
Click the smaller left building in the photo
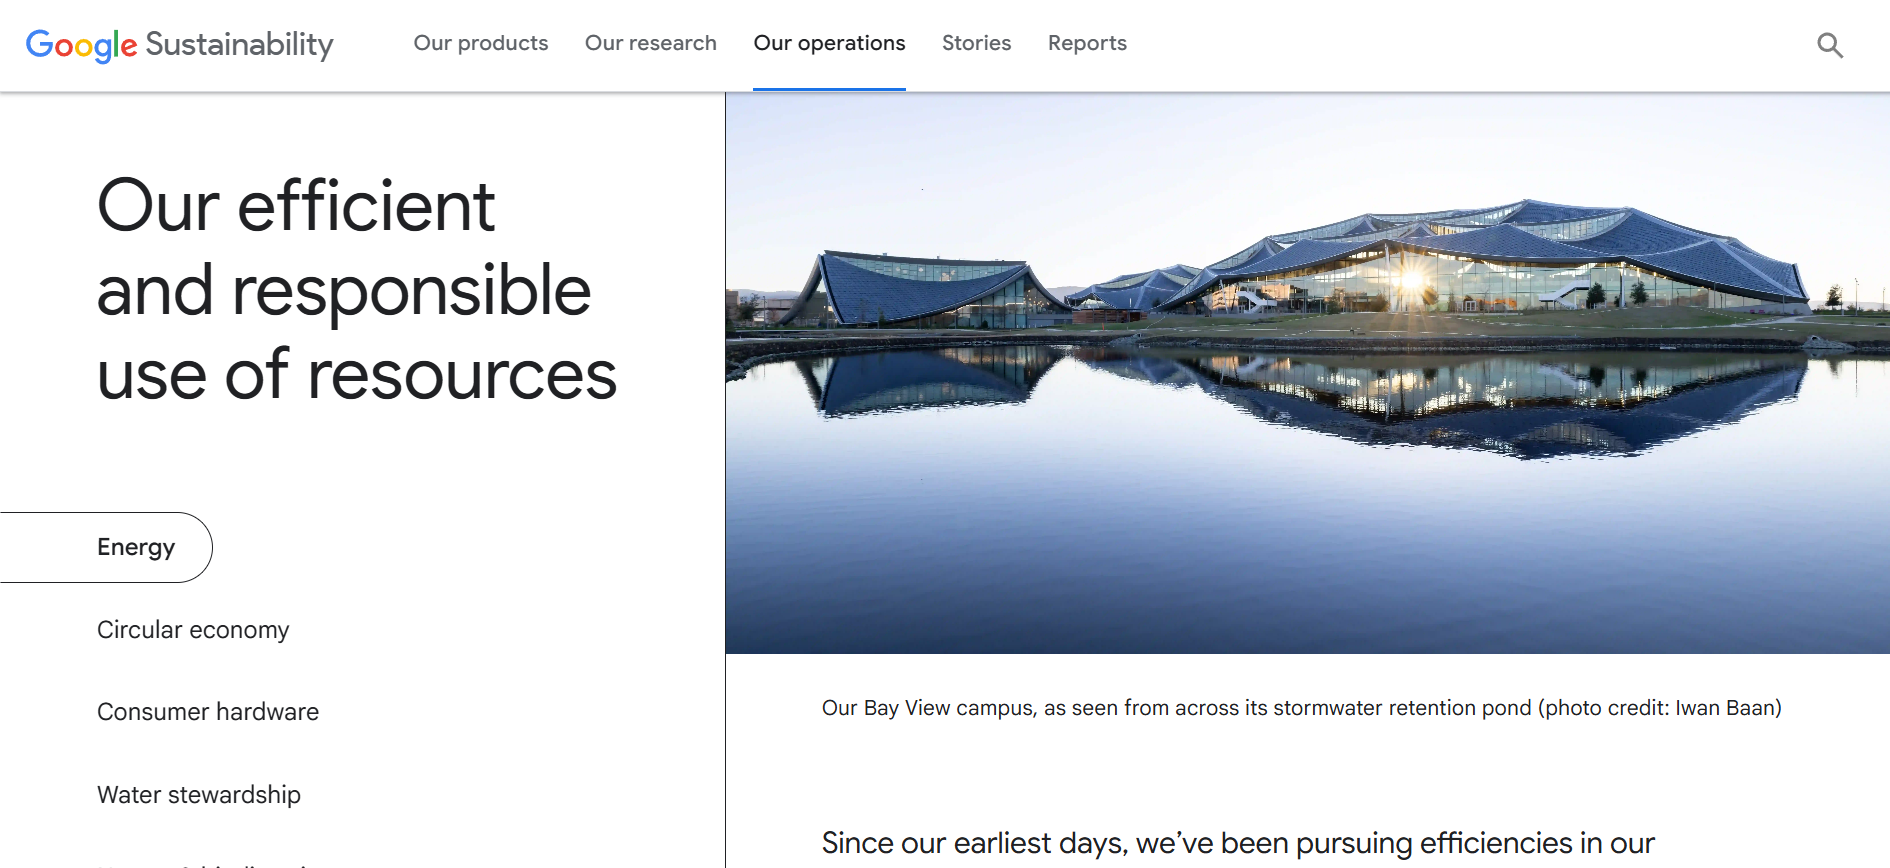click(920, 288)
